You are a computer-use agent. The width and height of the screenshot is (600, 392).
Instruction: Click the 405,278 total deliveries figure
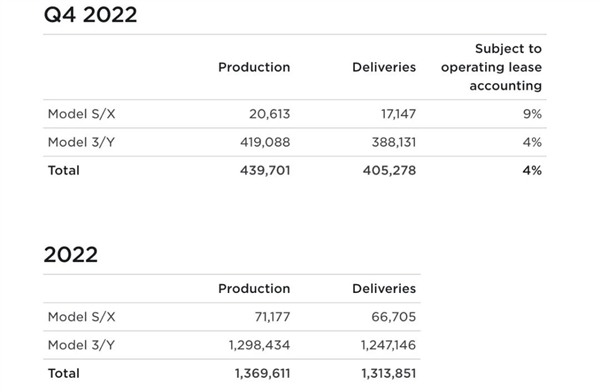click(390, 170)
